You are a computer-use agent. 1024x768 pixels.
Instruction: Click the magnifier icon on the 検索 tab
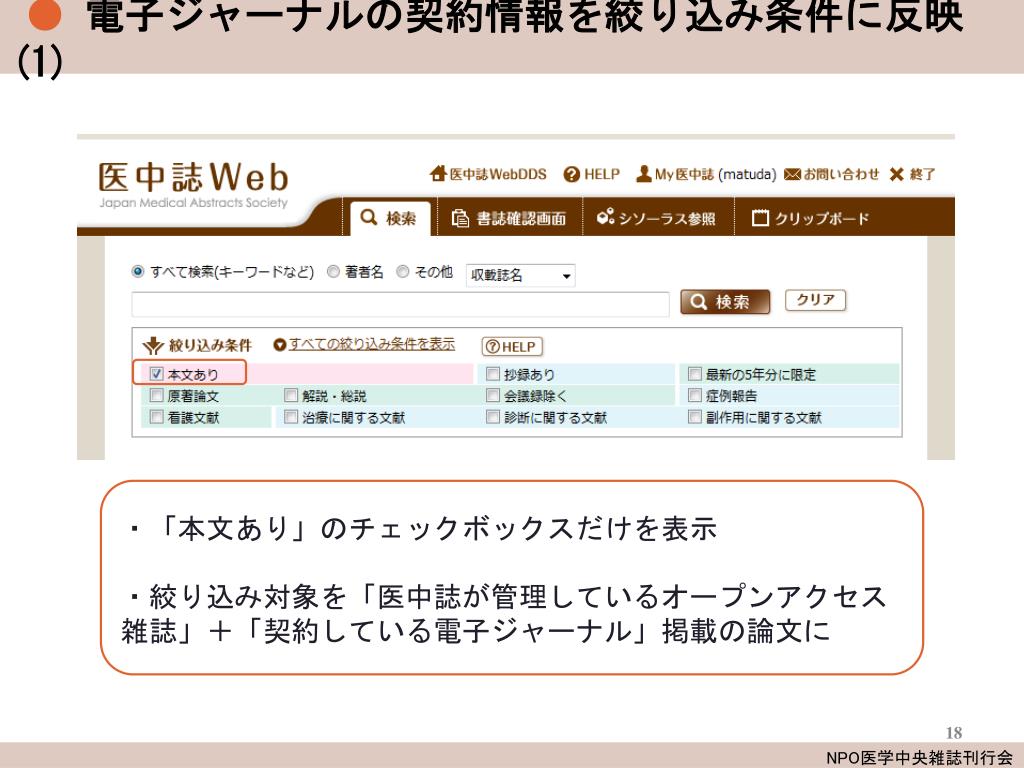pyautogui.click(x=369, y=217)
